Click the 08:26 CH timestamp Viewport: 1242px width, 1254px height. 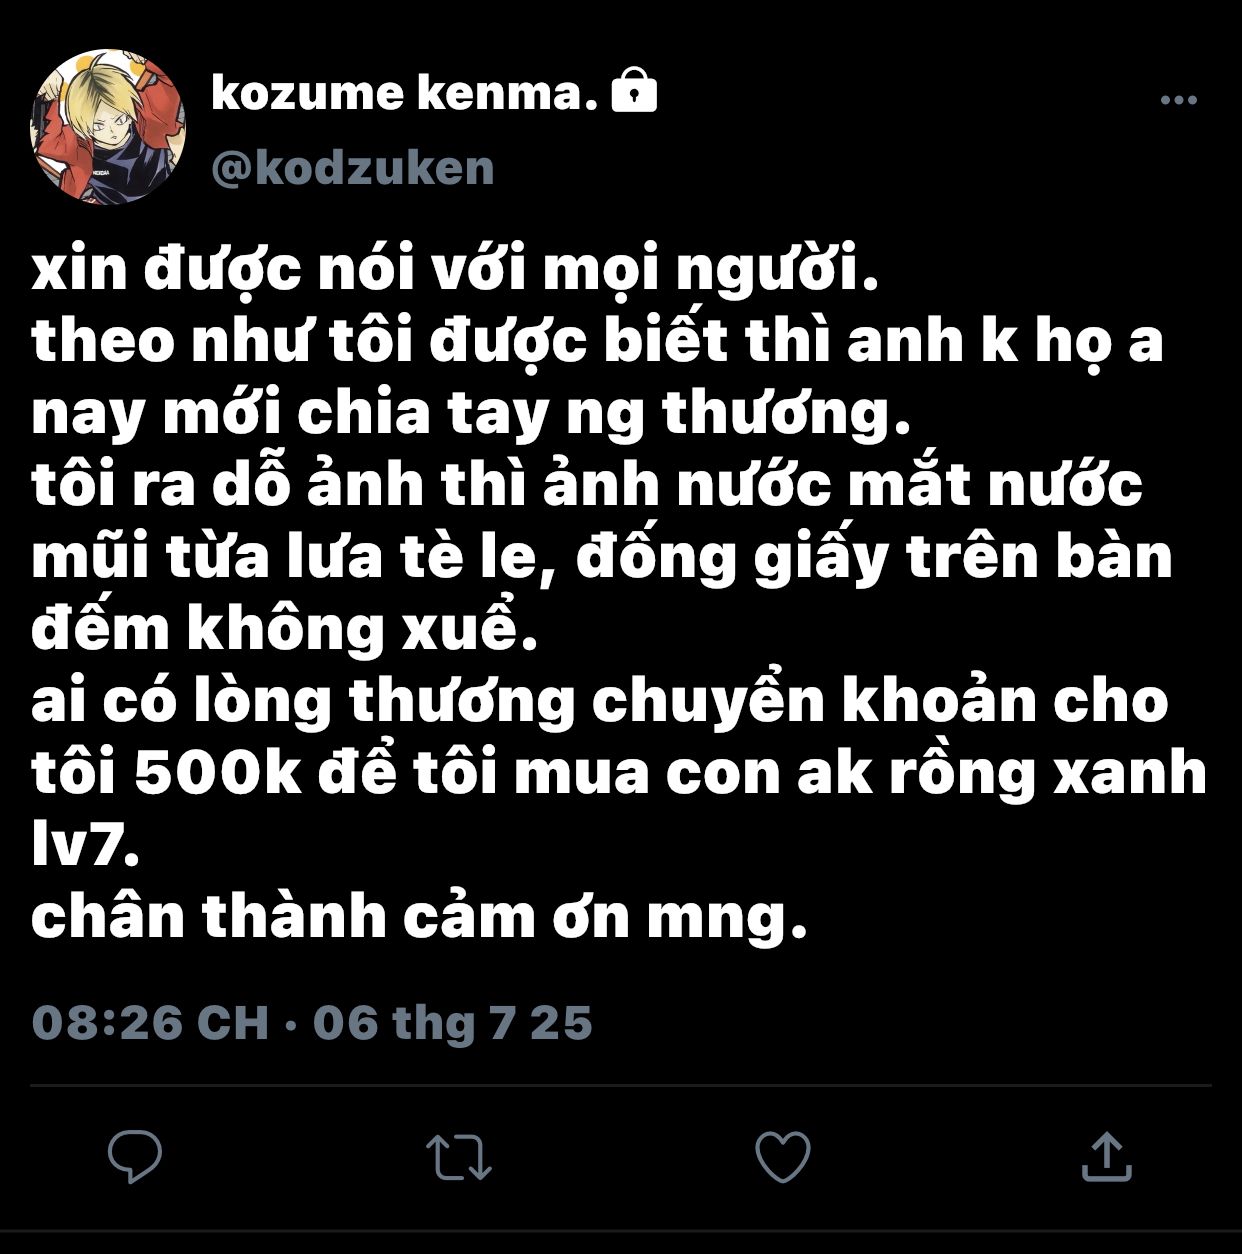pyautogui.click(x=150, y=1023)
